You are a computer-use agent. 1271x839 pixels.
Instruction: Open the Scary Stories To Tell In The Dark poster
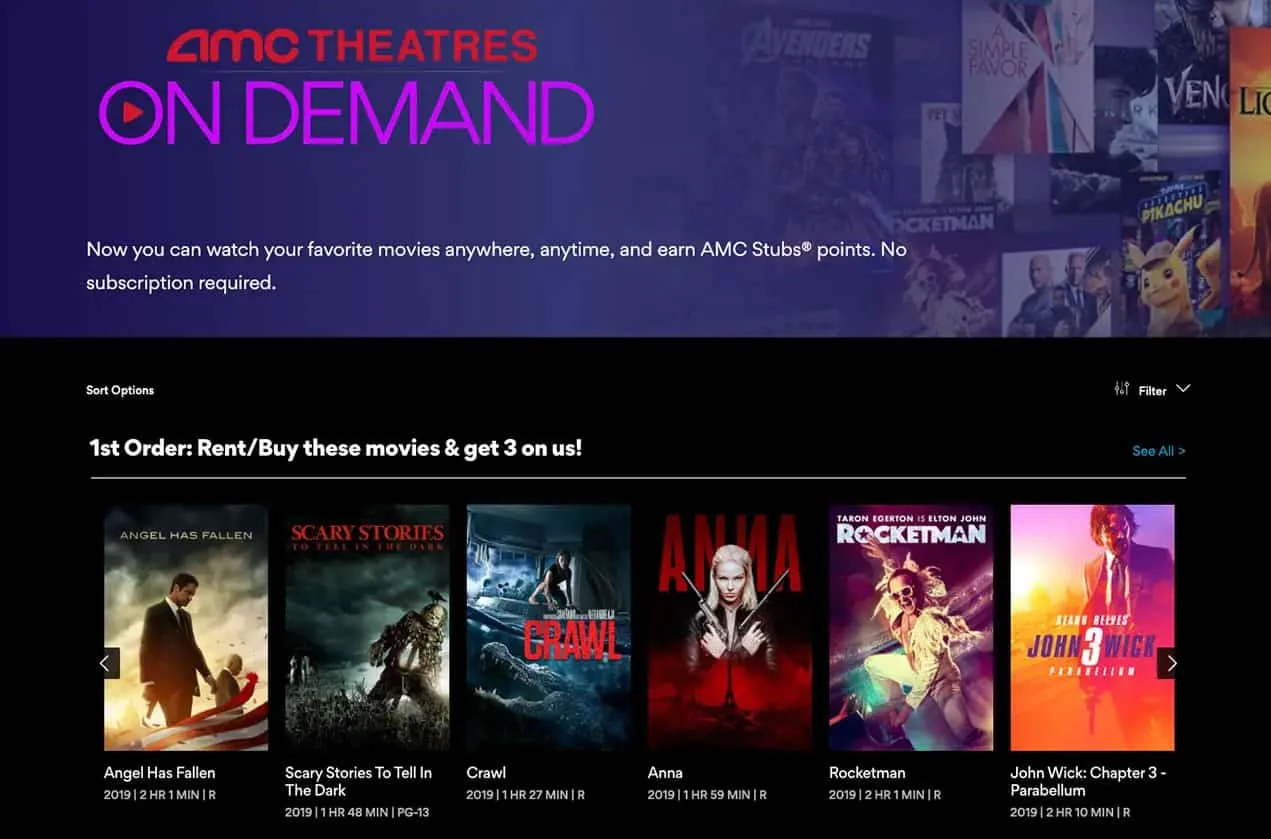(x=367, y=627)
